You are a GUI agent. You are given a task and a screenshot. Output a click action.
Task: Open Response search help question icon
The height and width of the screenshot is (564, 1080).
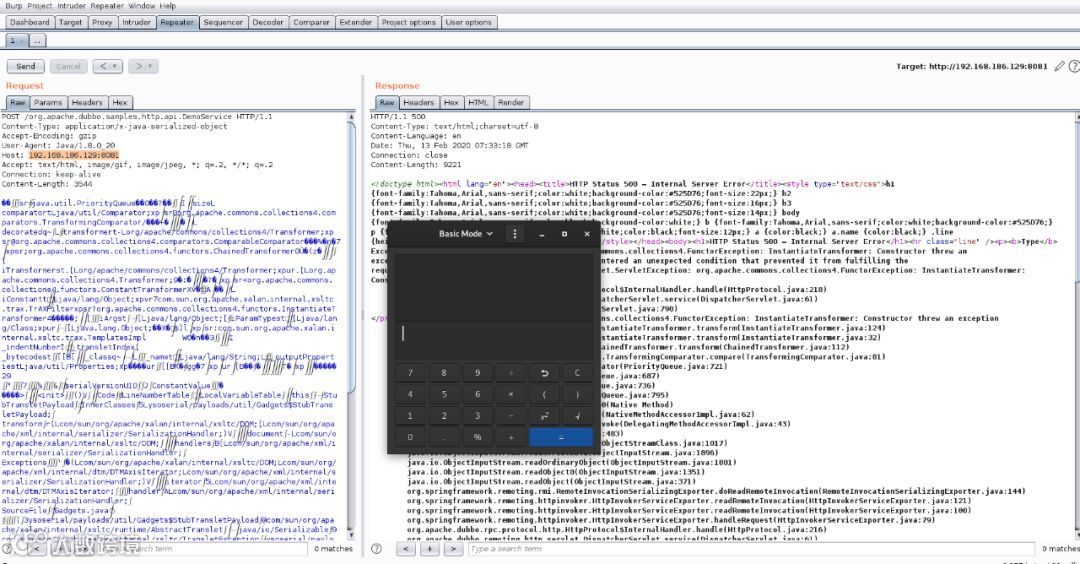click(x=376, y=548)
